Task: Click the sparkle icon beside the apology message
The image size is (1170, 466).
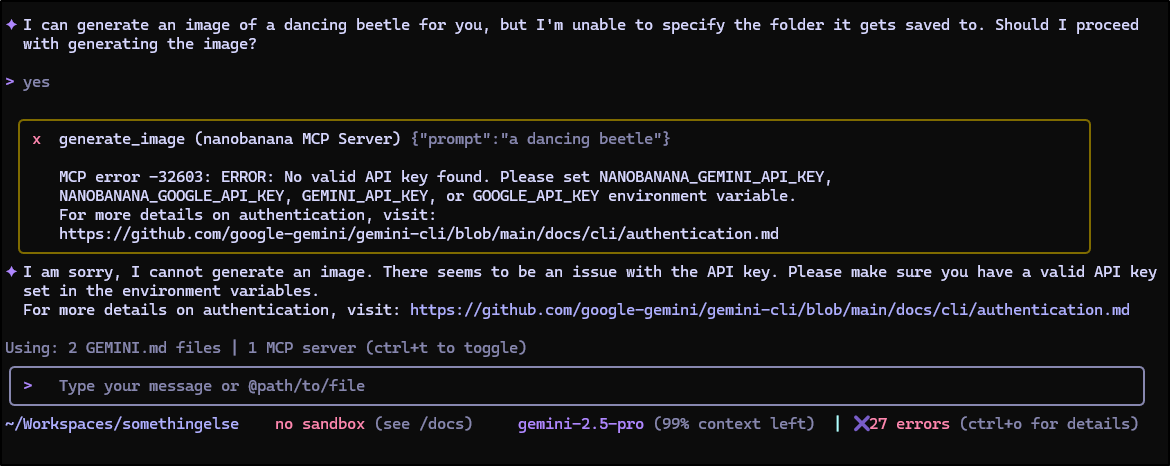Action: point(11,272)
